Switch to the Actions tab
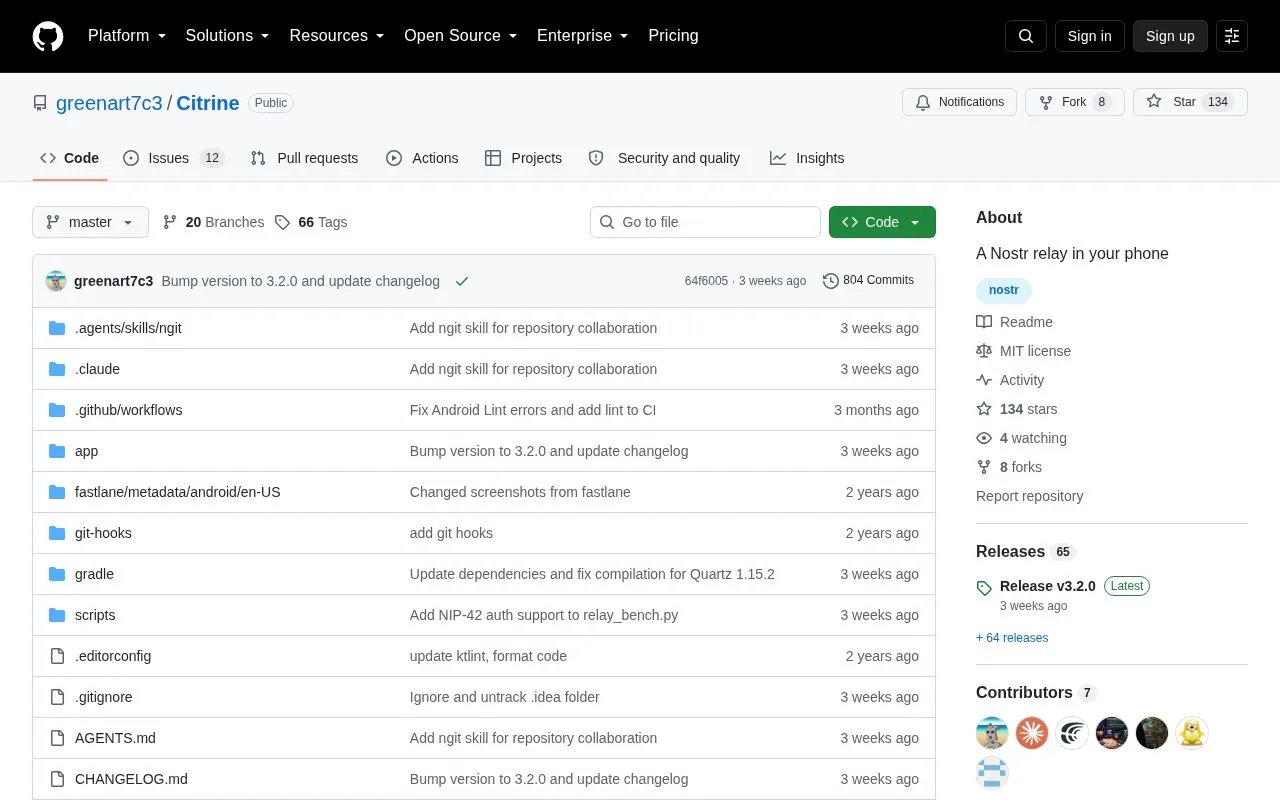Image resolution: width=1280 pixels, height=800 pixels. 422,158
